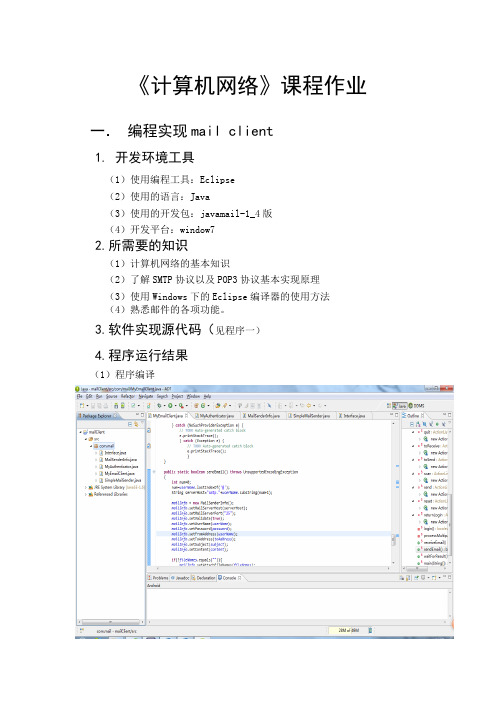Click the mailInfo.setFromAddress highlighted code line
Image resolution: width=496 pixels, height=702 pixels.
click(x=204, y=534)
